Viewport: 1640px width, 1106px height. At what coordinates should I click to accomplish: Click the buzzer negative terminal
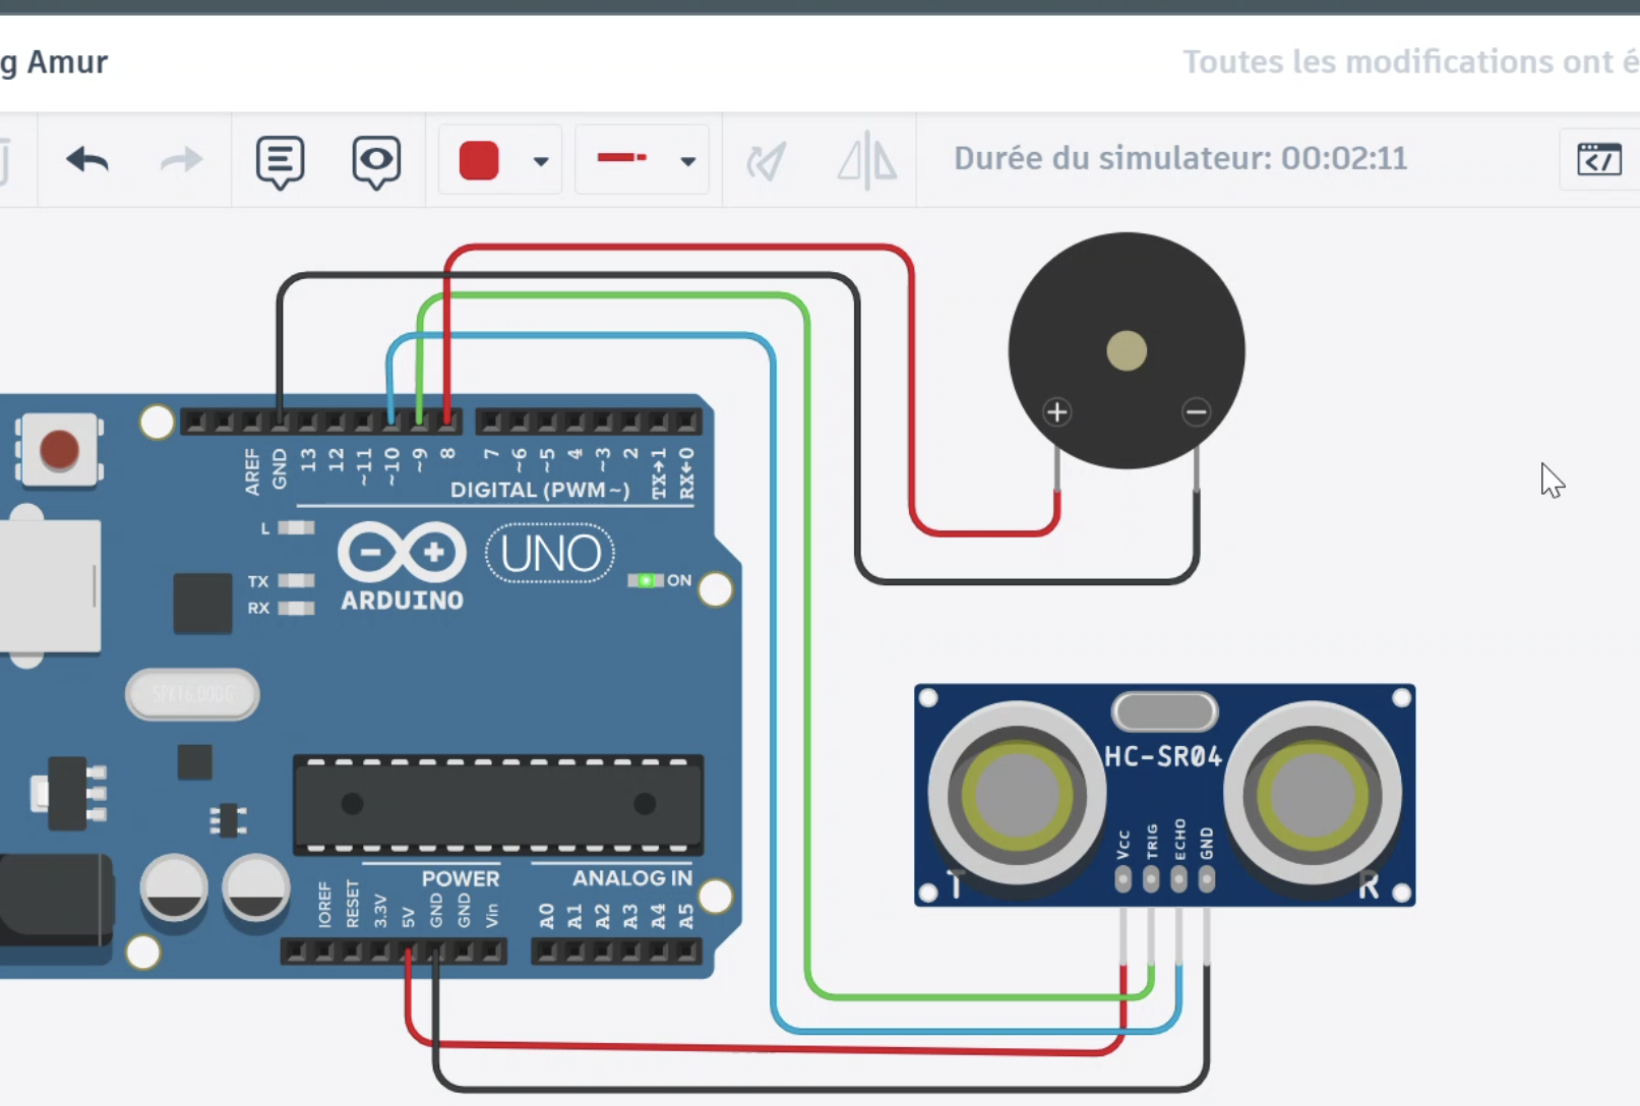(1196, 412)
